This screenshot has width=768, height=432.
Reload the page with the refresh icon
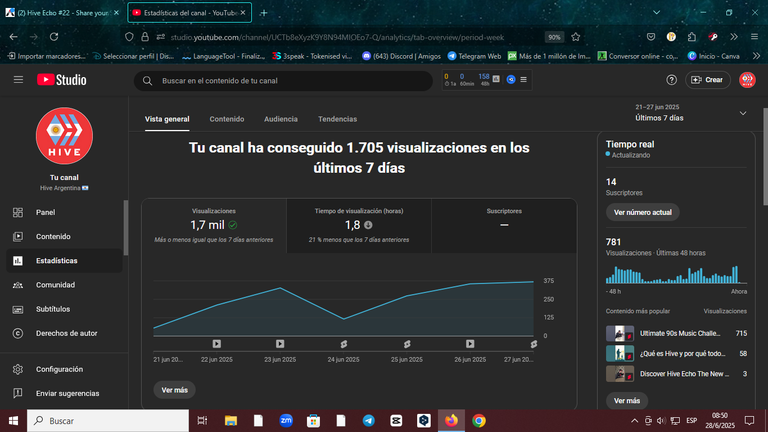[54, 37]
